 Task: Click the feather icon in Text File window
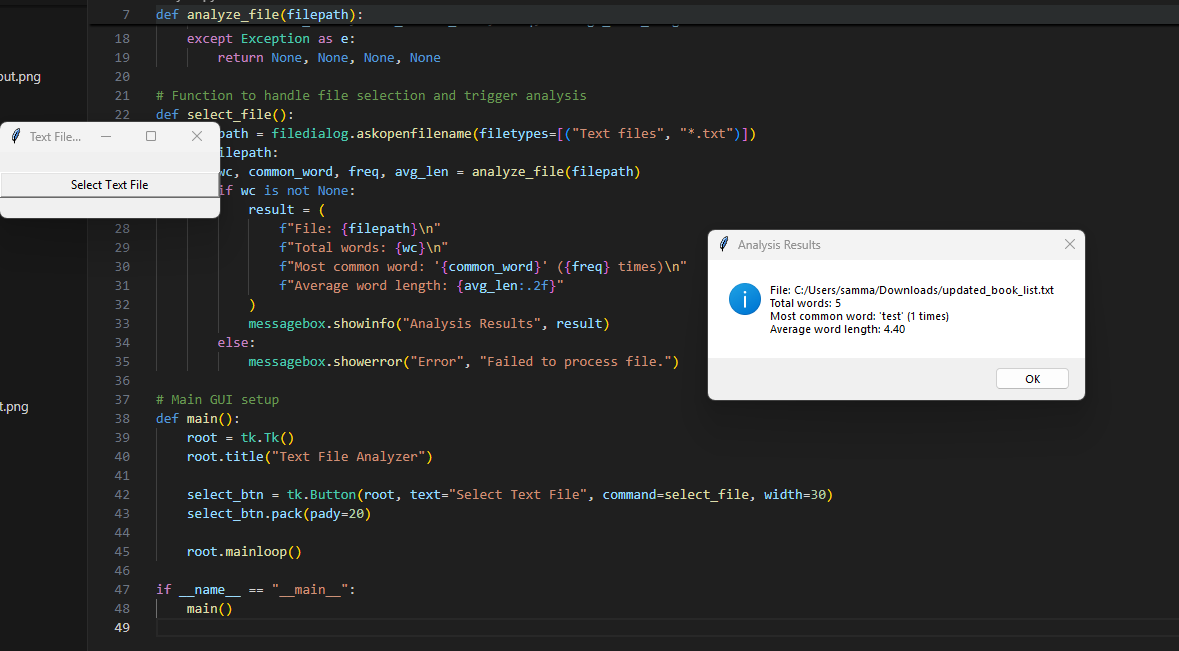(16, 136)
